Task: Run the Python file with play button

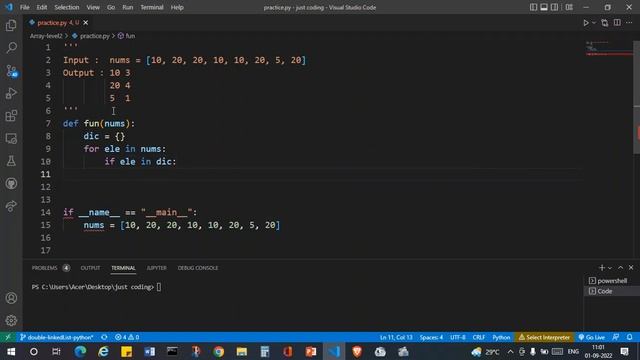Action: [x=586, y=23]
